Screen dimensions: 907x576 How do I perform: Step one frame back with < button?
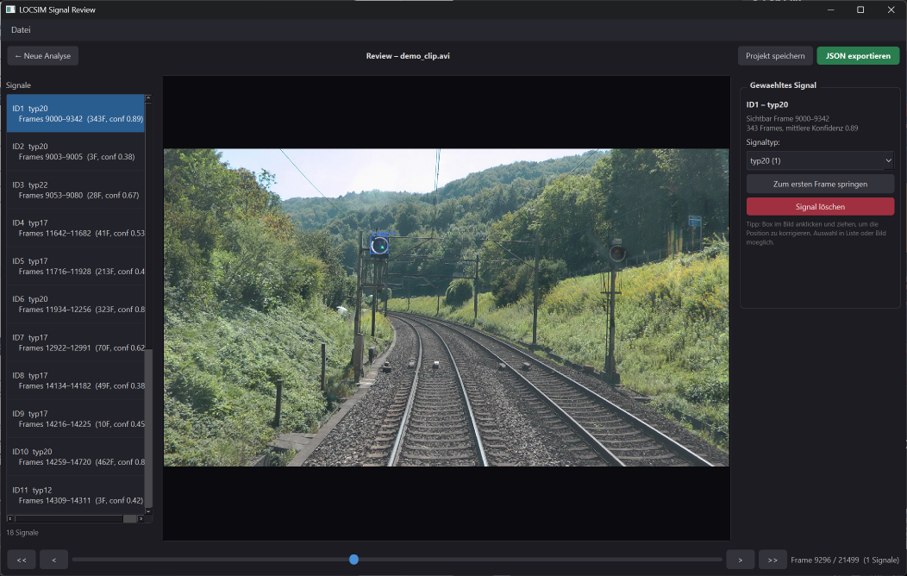54,560
